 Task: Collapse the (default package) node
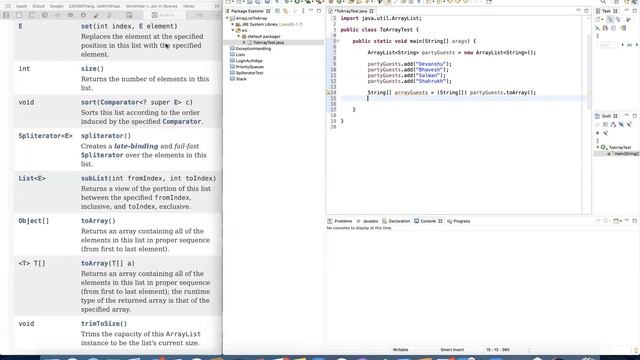(x=239, y=36)
